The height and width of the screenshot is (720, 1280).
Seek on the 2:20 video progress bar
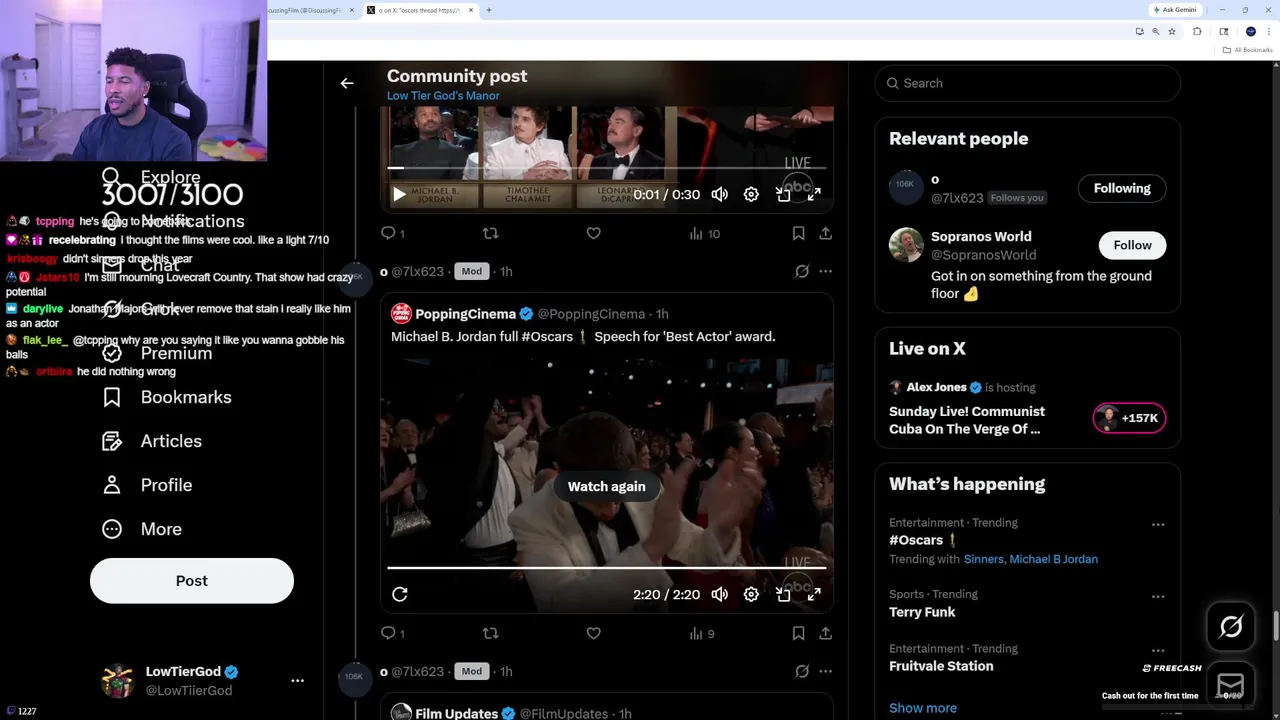click(x=607, y=568)
